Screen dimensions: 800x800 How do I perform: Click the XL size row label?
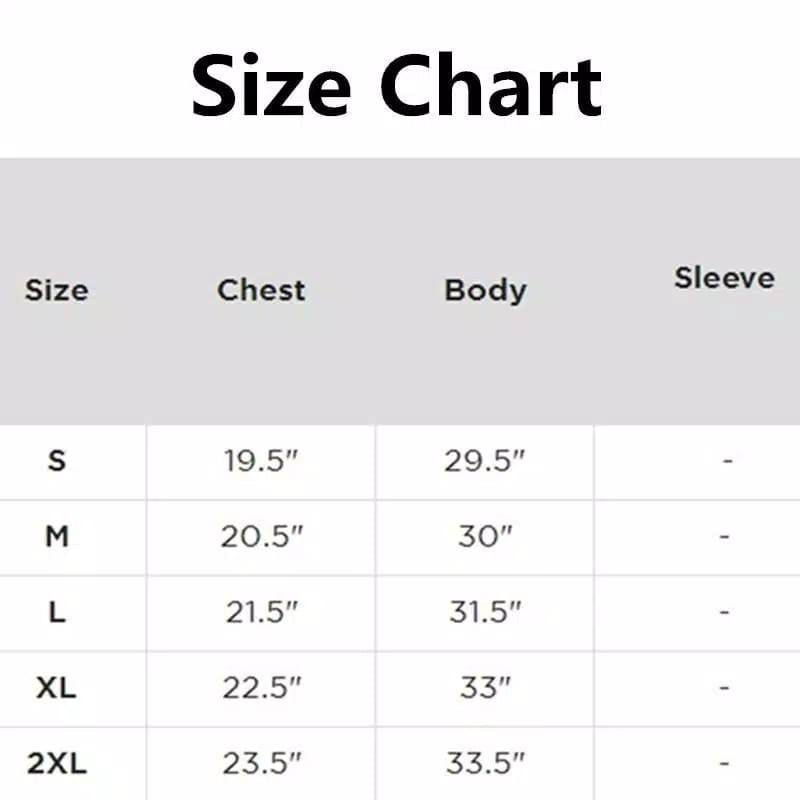(57, 688)
